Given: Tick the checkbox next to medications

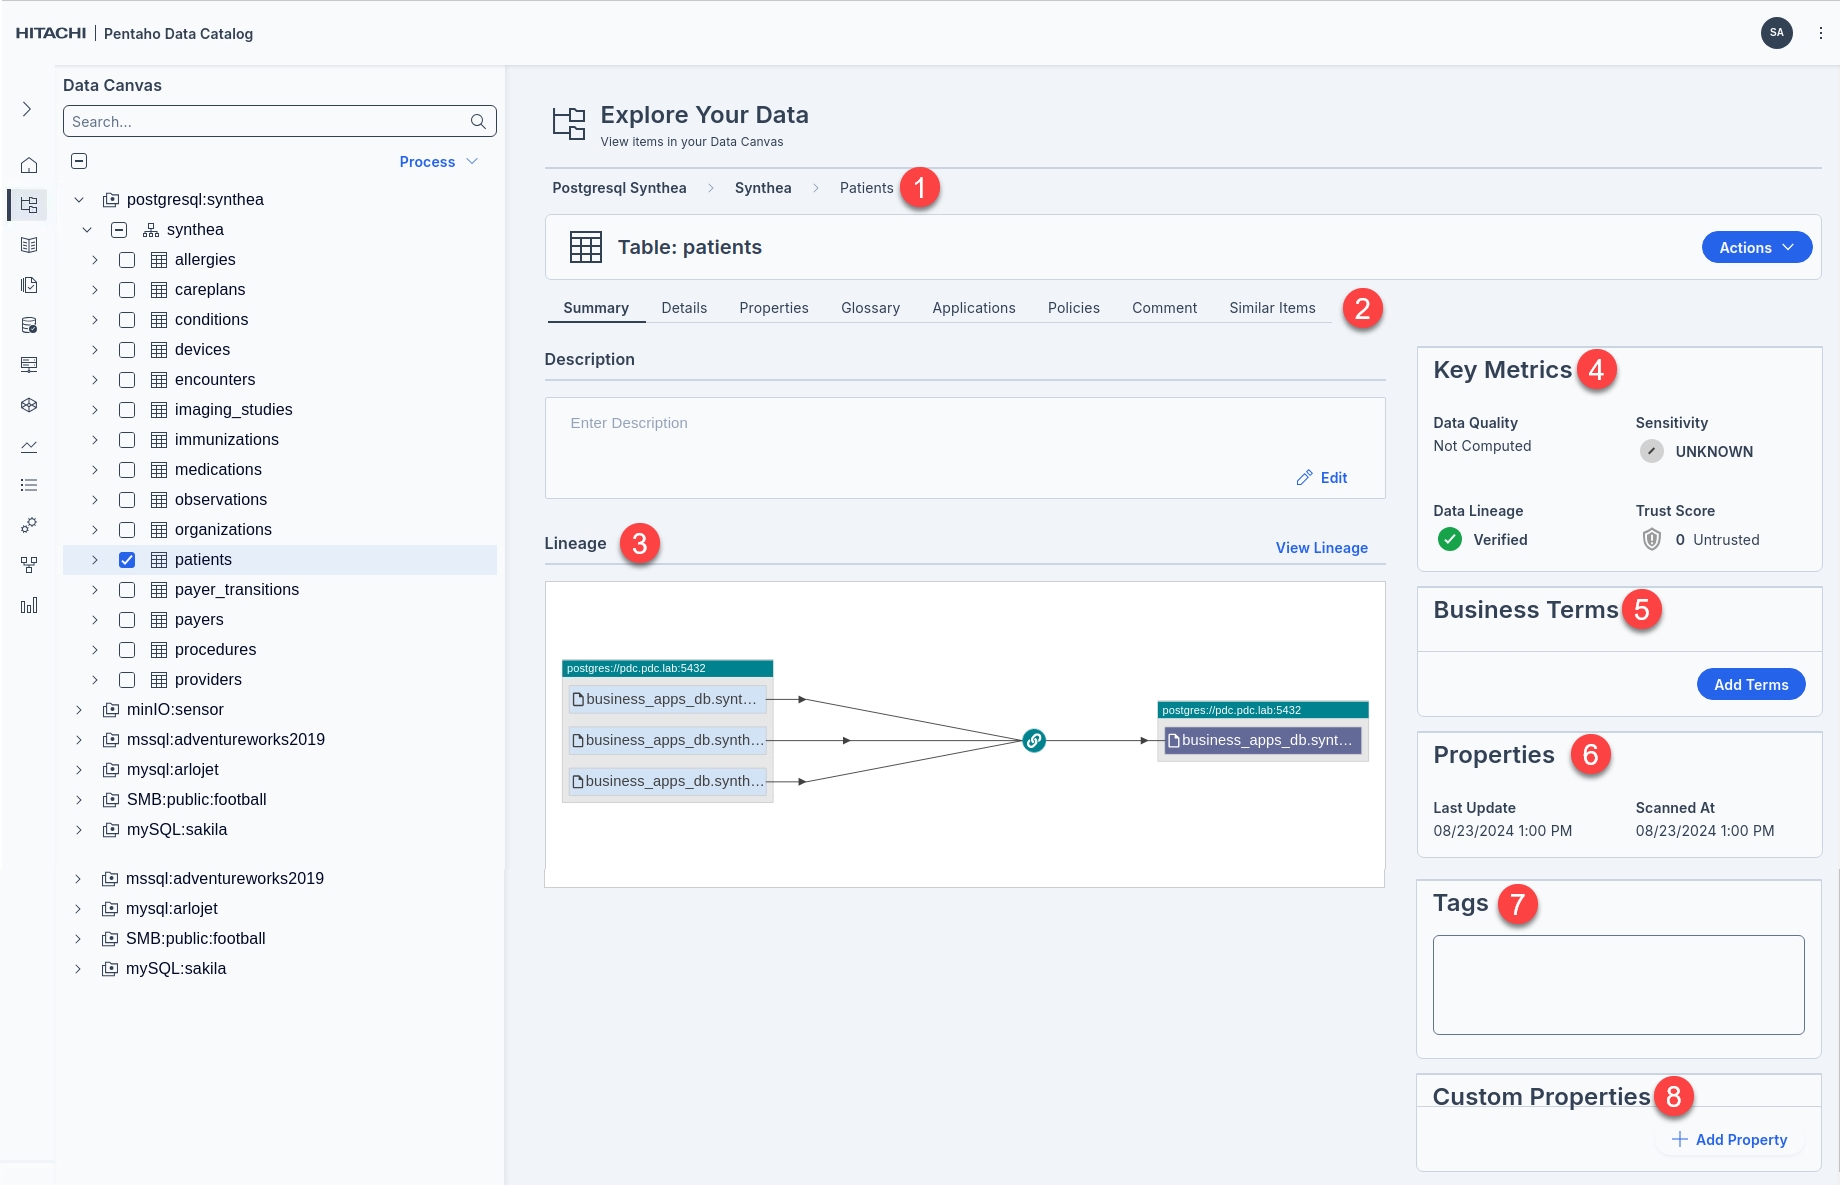Looking at the screenshot, I should pyautogui.click(x=127, y=470).
